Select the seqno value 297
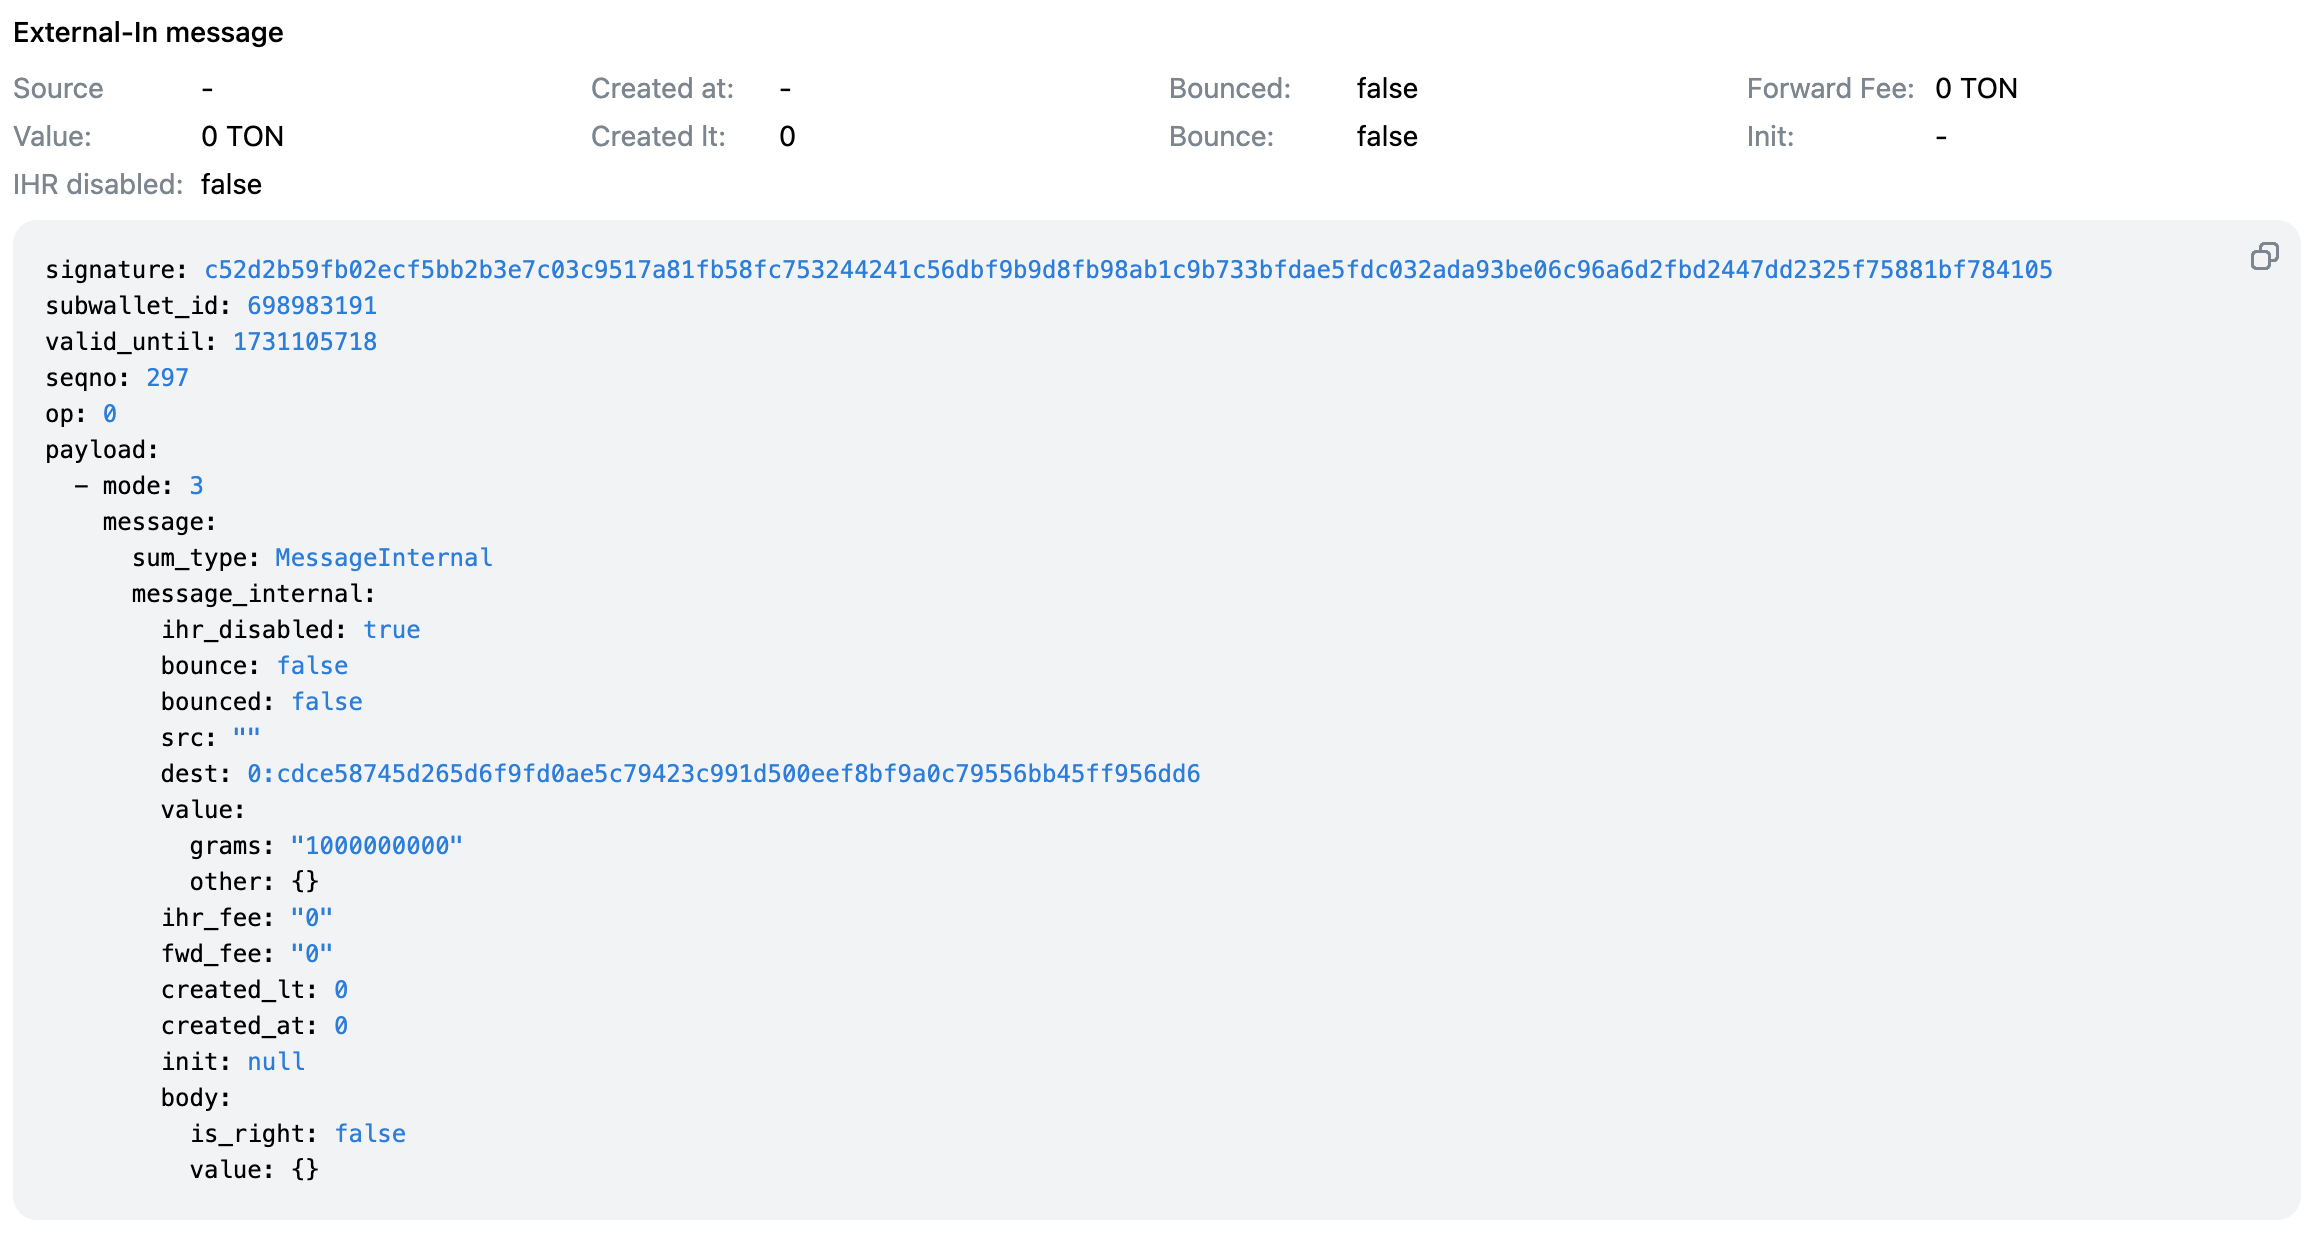 [x=166, y=377]
